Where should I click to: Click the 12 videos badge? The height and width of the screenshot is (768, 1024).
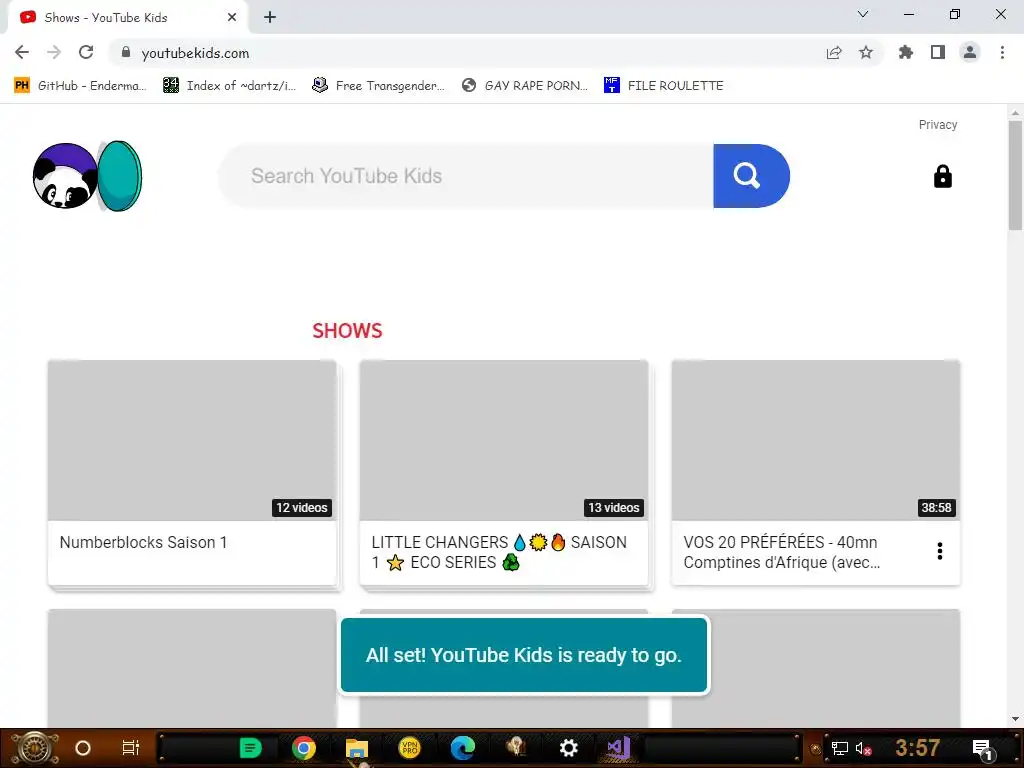click(302, 507)
